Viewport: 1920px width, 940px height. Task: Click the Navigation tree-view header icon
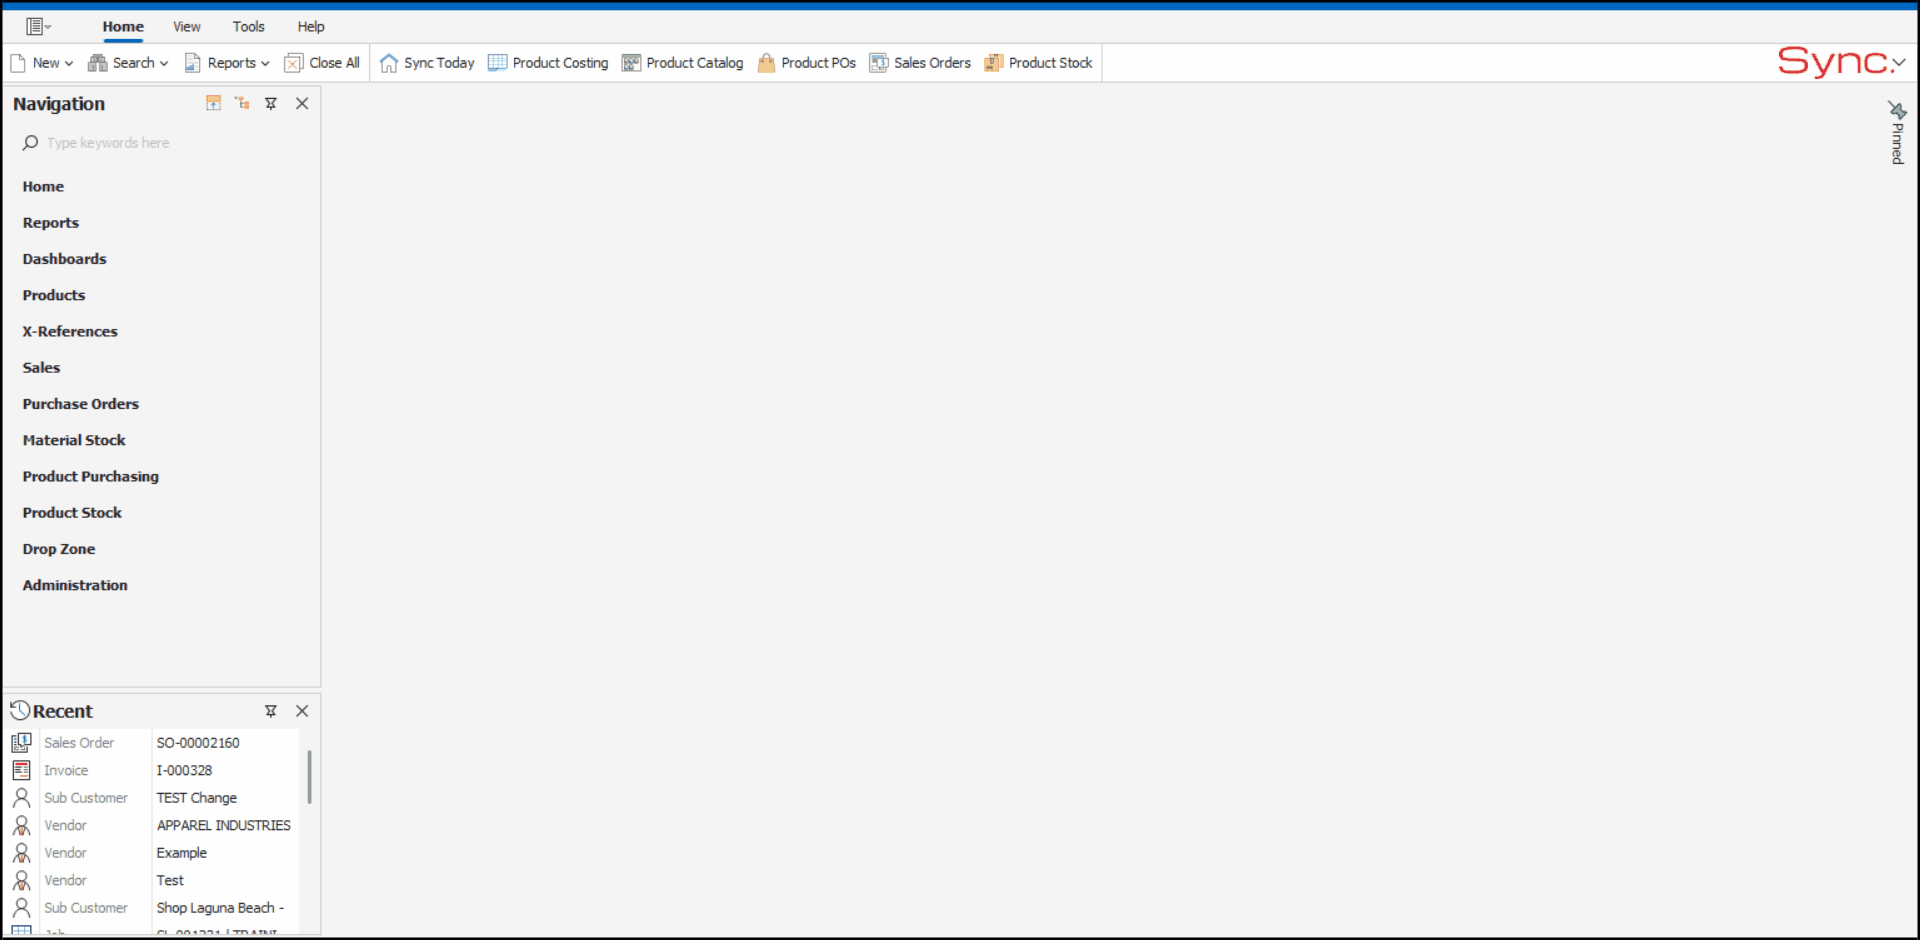pos(242,103)
